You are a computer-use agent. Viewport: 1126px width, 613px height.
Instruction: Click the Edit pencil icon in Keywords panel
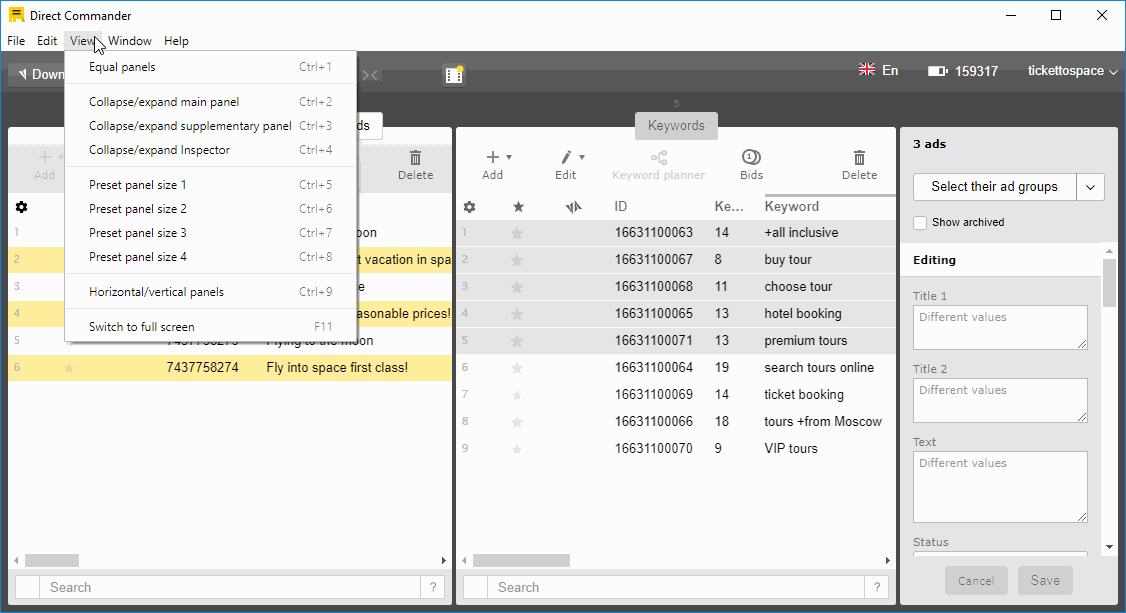point(566,158)
